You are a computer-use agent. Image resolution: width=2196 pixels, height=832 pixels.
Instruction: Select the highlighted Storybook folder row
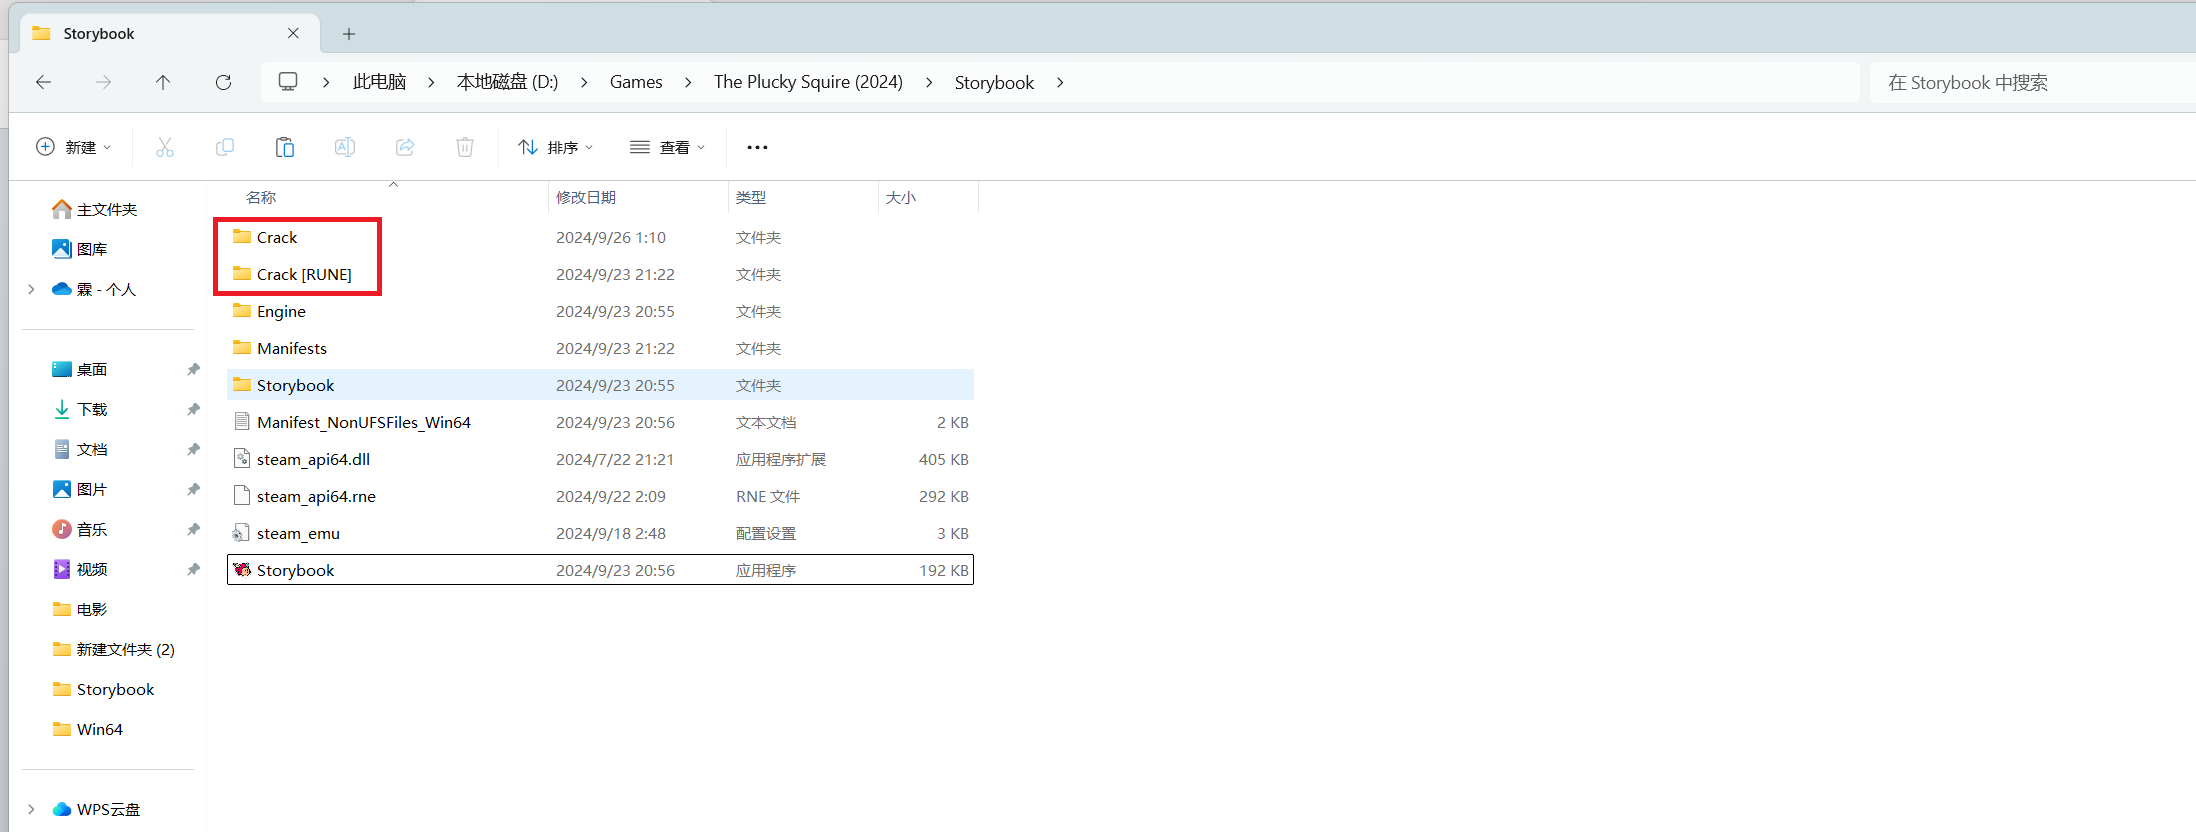(600, 385)
